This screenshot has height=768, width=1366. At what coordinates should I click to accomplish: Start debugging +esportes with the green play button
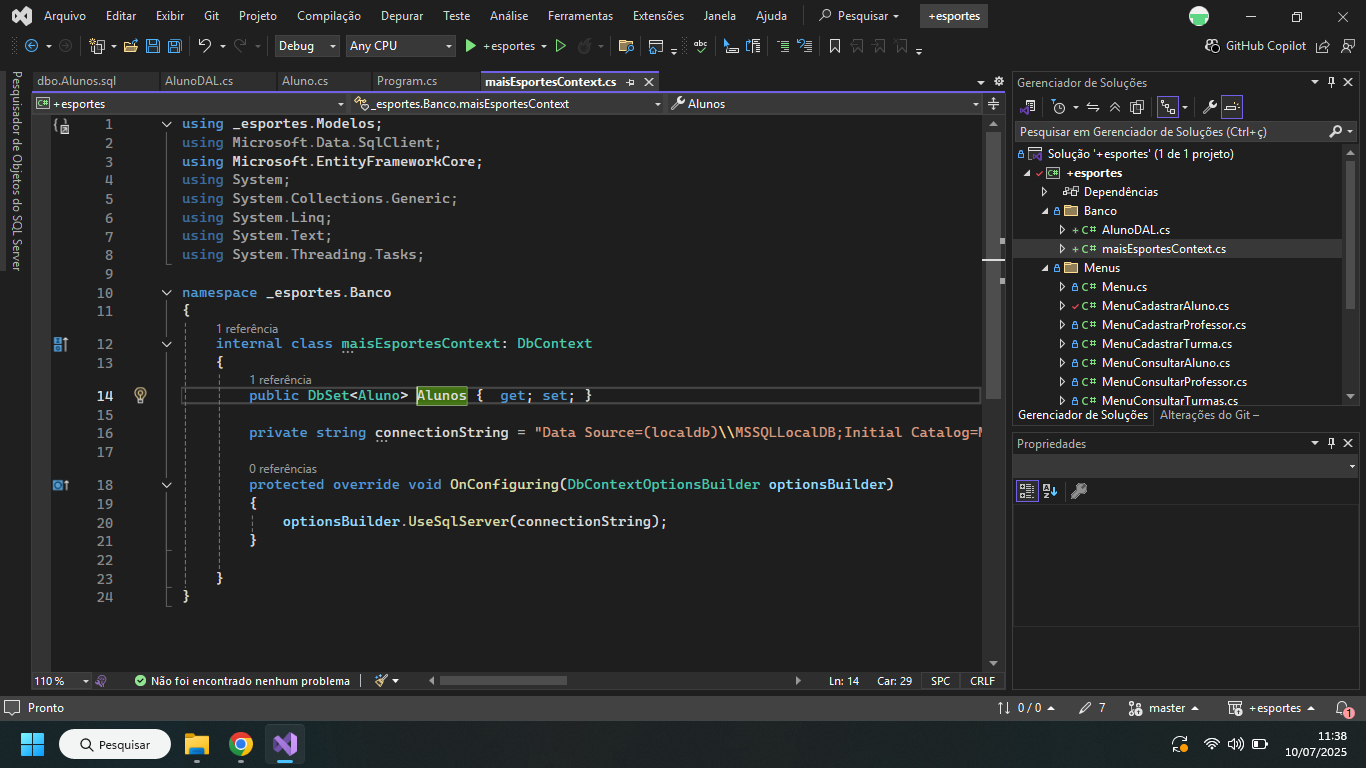point(471,46)
